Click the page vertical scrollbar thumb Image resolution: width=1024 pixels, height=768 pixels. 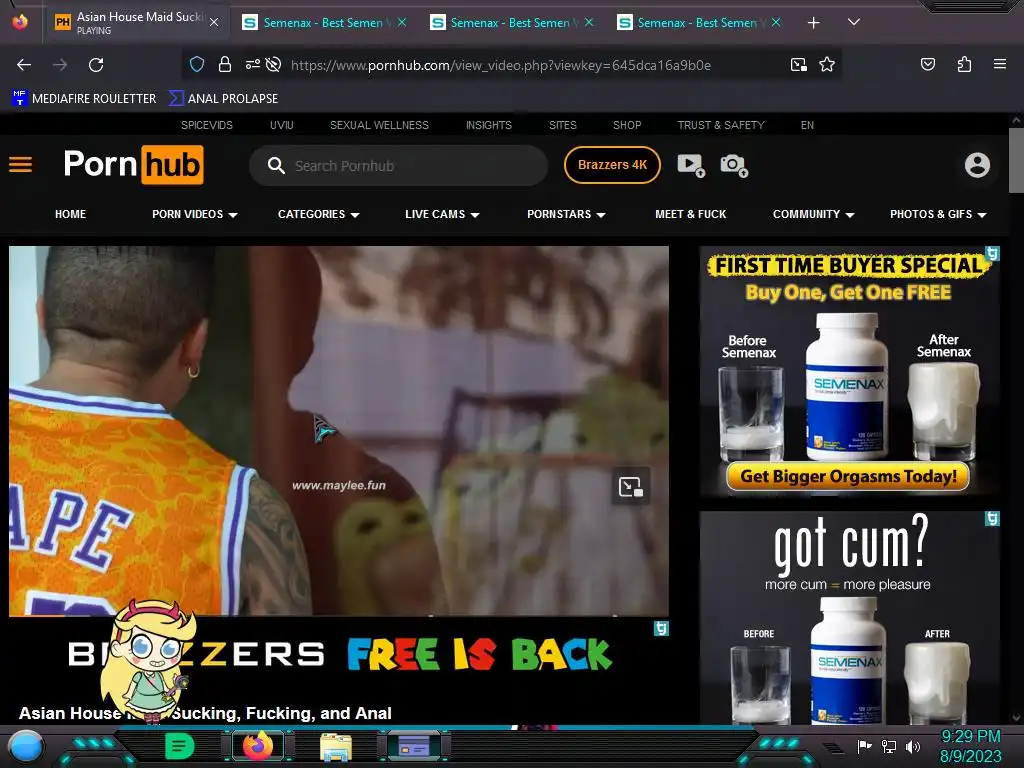point(1016,160)
